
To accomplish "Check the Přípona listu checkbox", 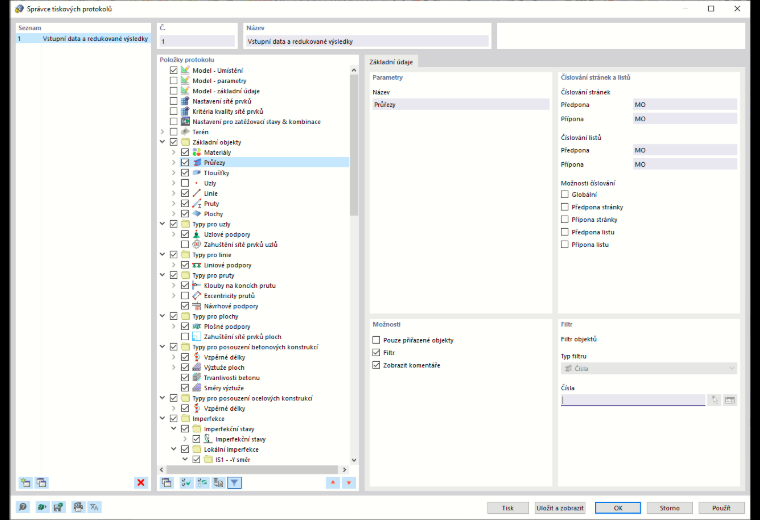I will (565, 245).
